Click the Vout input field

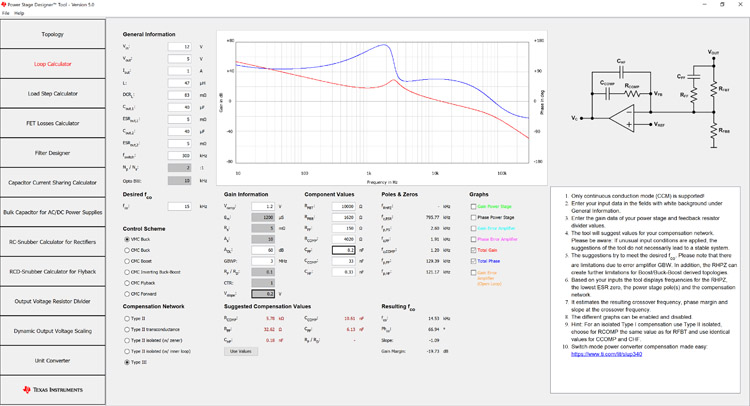tap(180, 59)
